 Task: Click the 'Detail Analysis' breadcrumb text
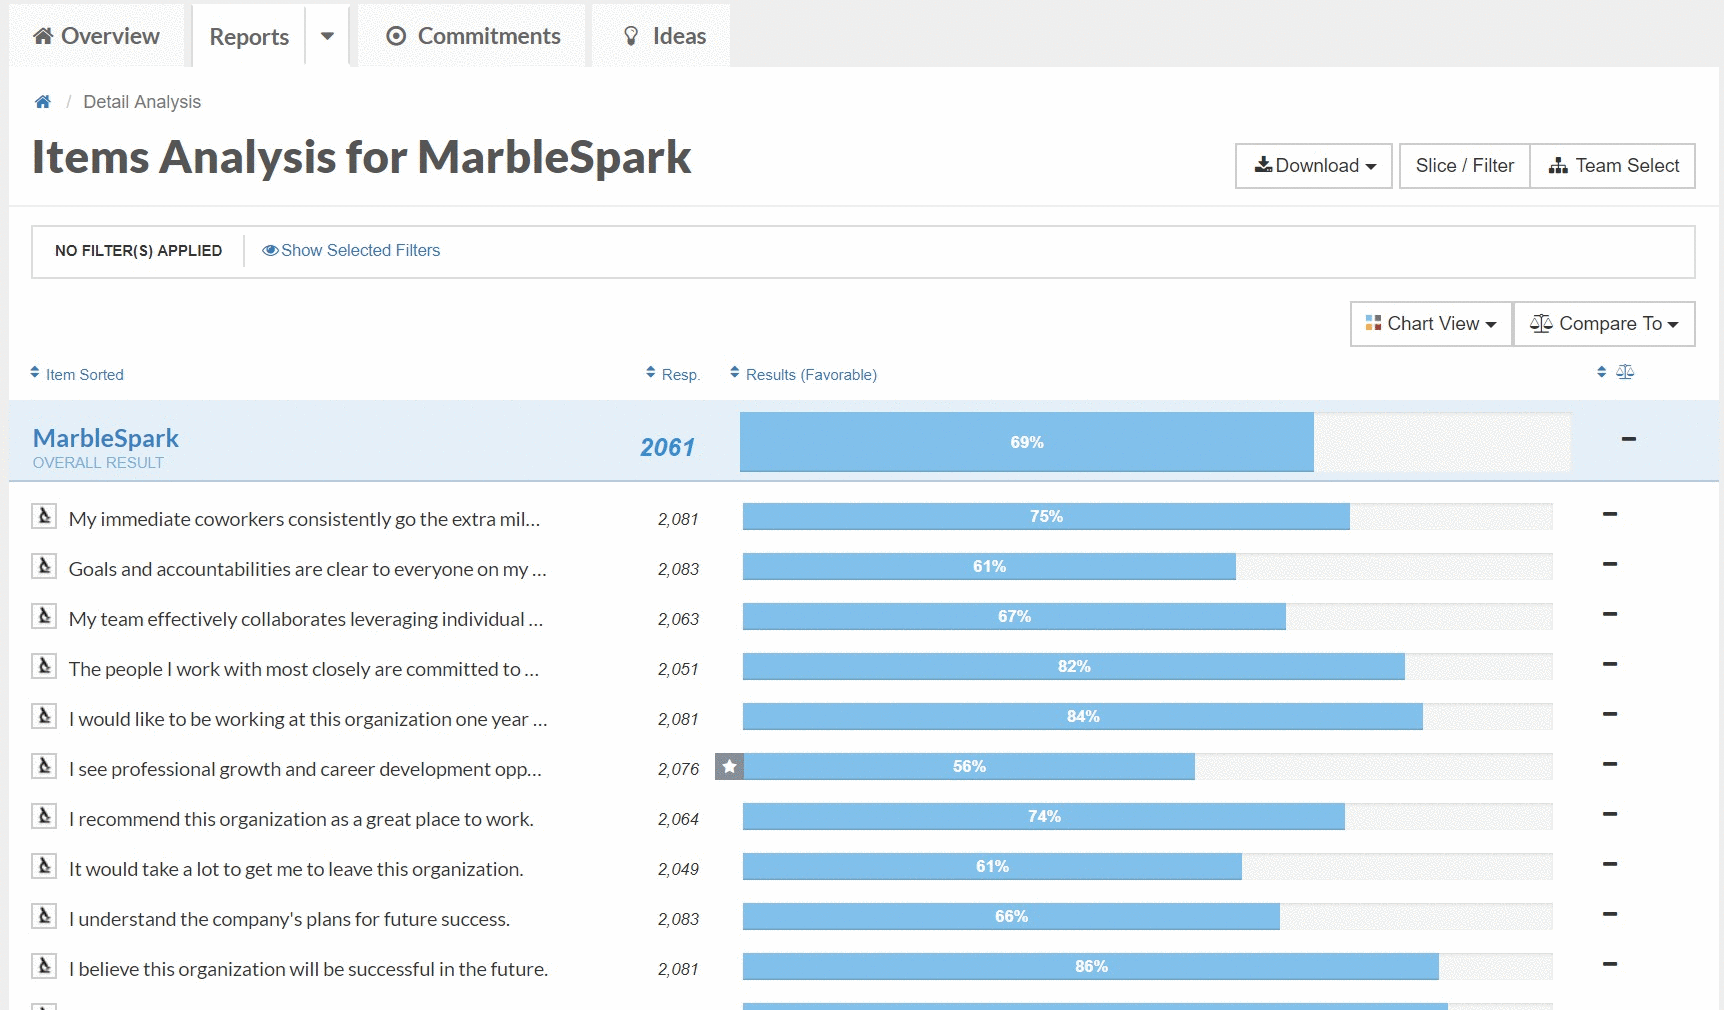tap(142, 102)
